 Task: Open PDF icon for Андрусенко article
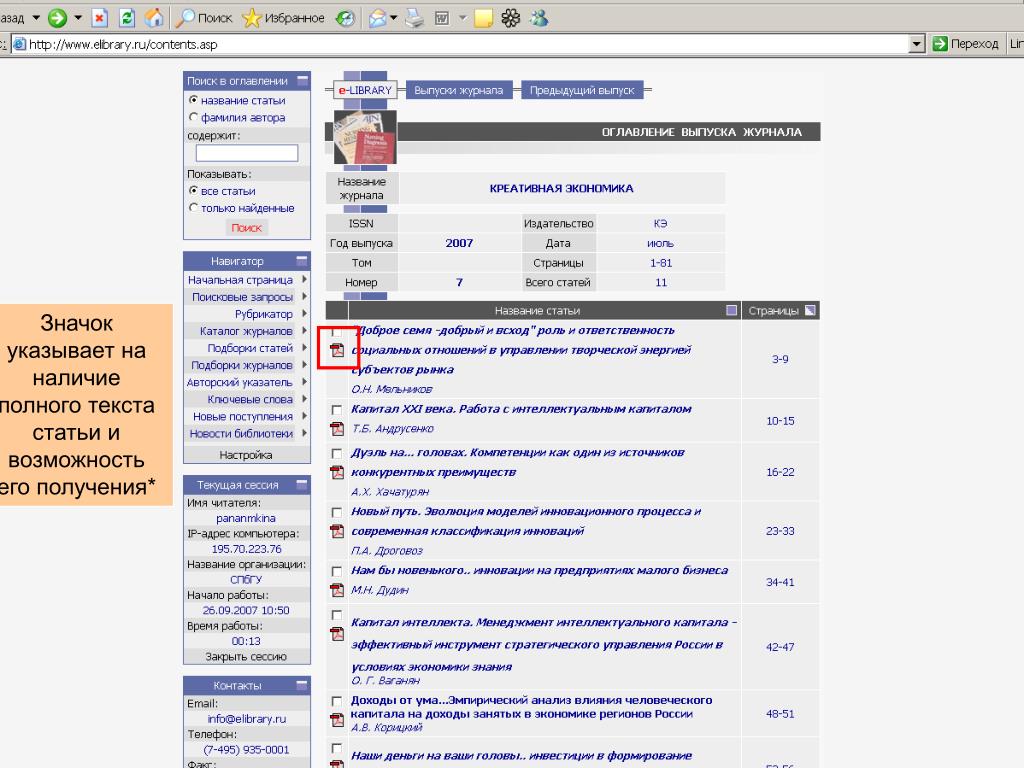(337, 428)
